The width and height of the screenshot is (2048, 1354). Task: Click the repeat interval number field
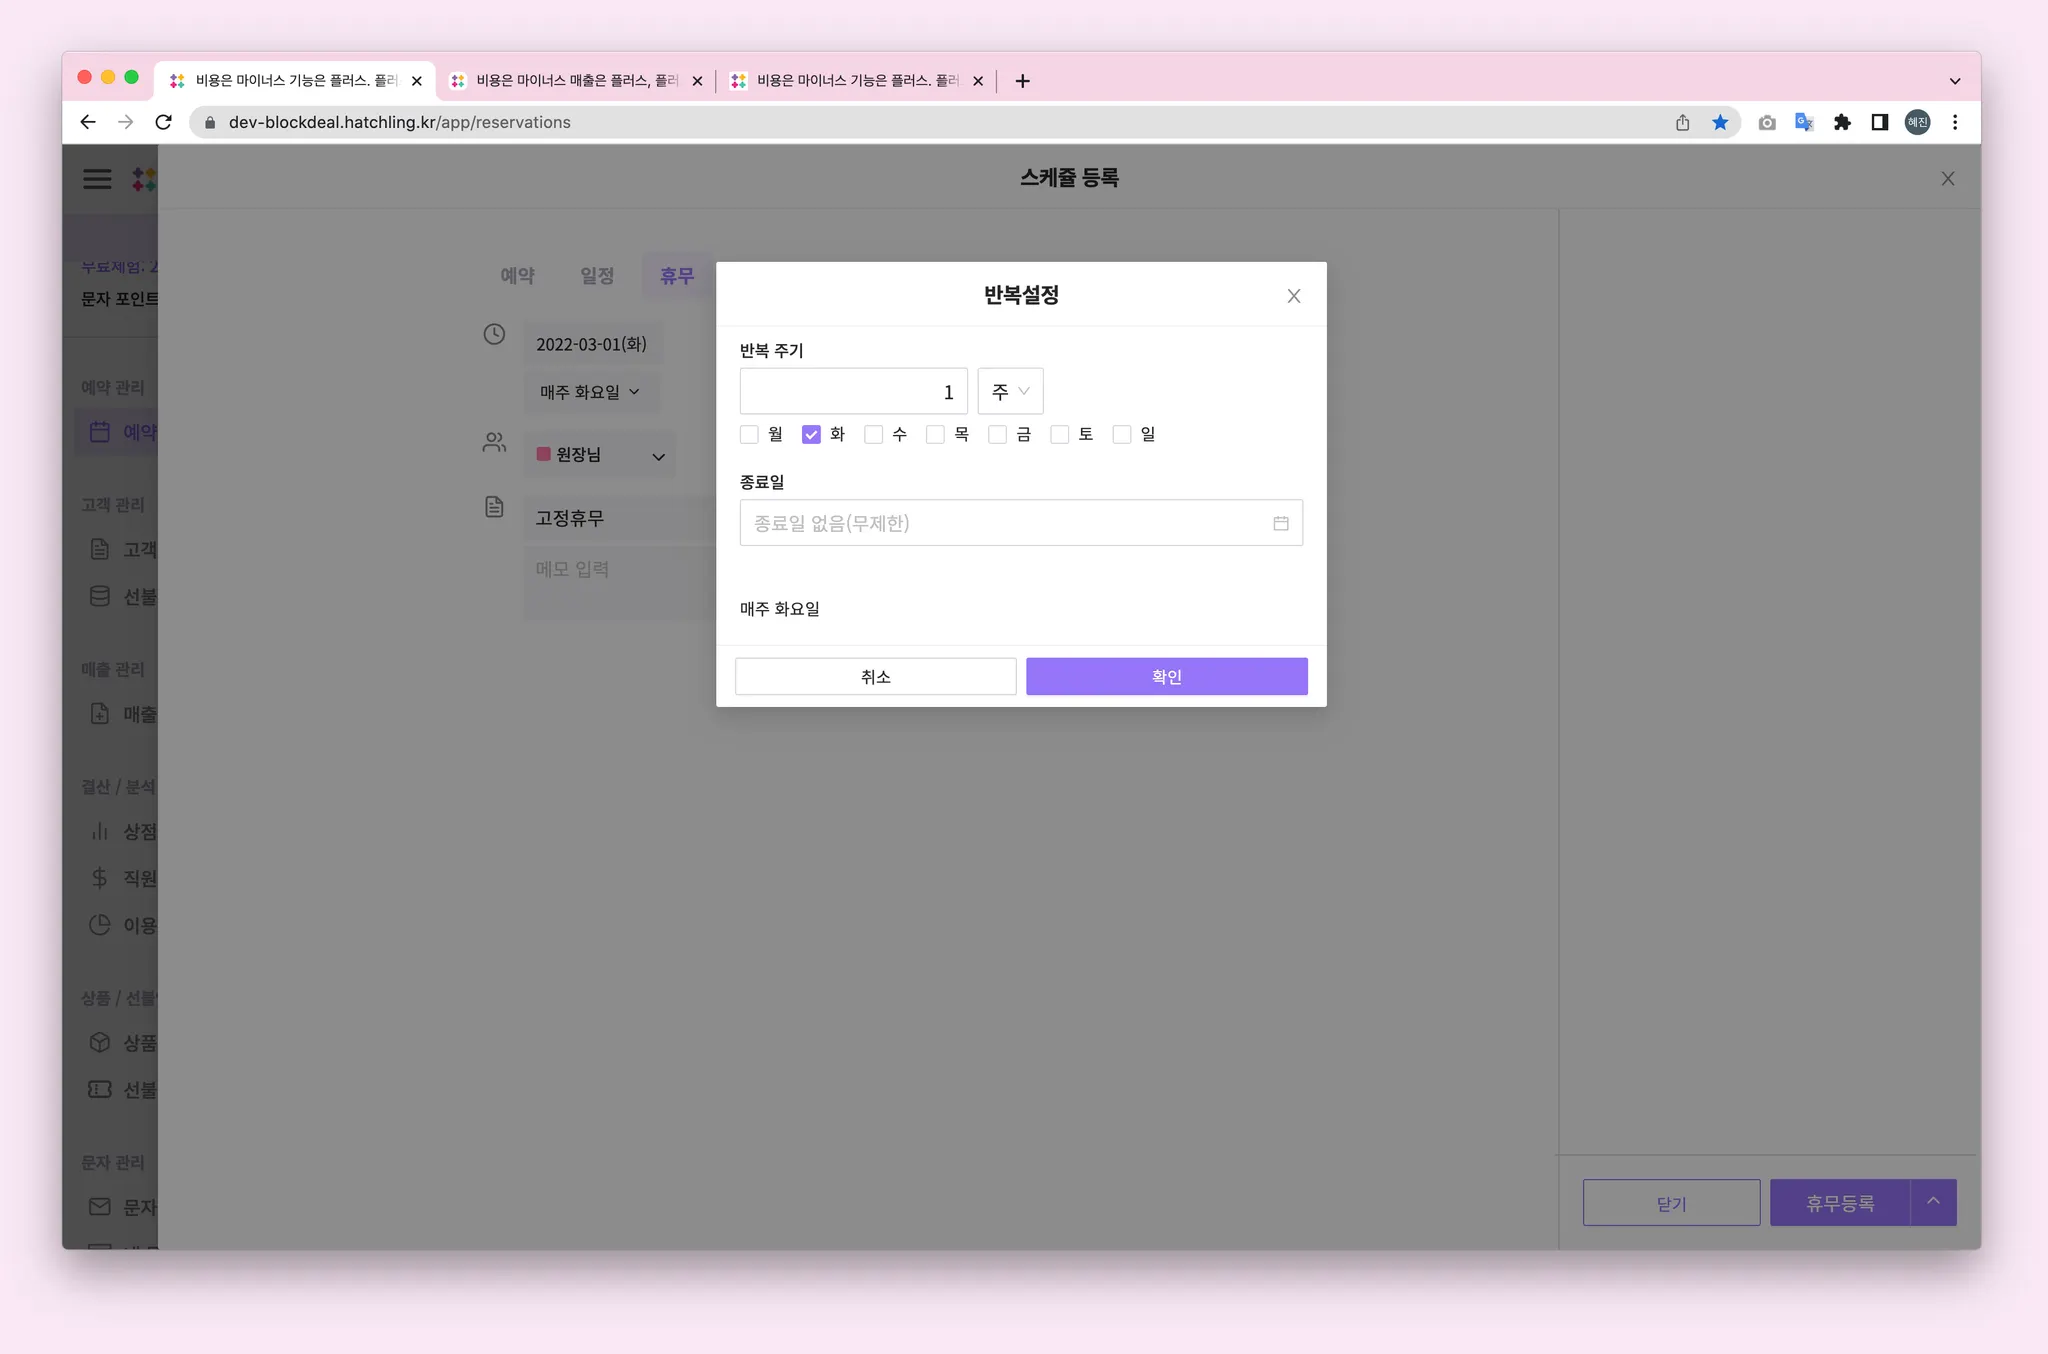pyautogui.click(x=853, y=391)
